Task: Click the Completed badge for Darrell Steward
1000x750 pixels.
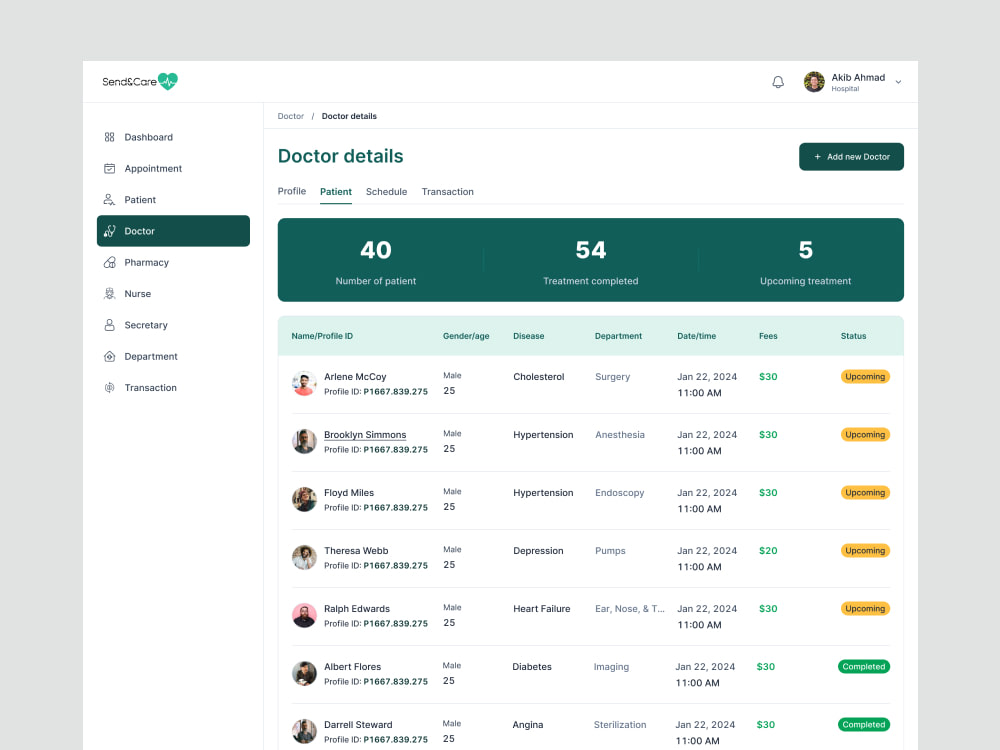Action: click(864, 724)
